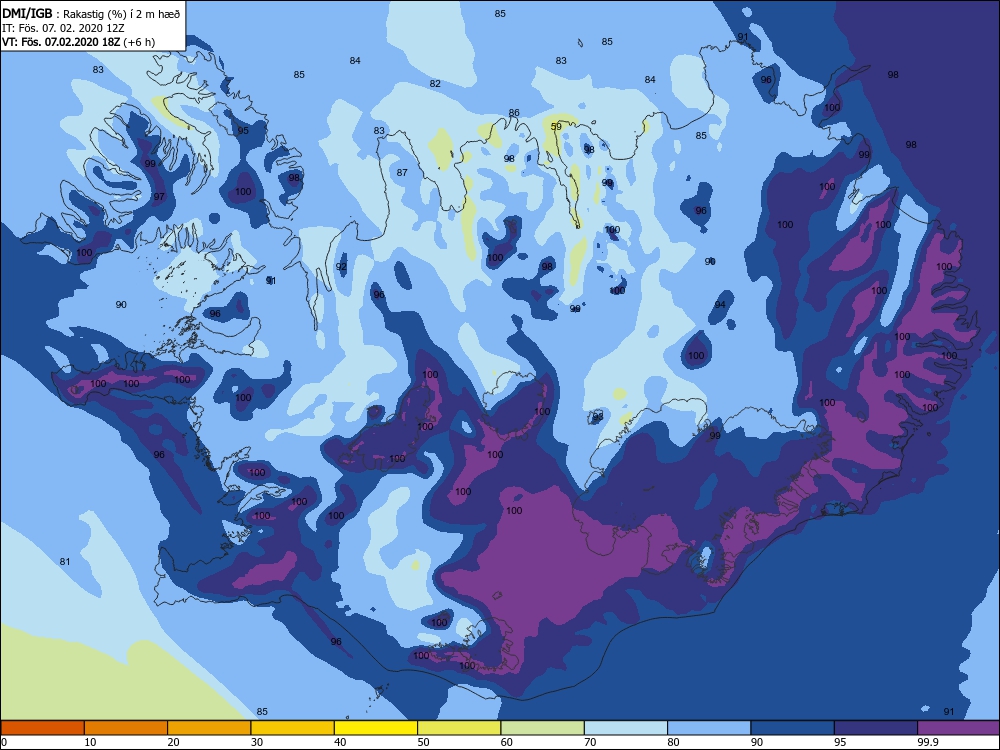Screen dimensions: 1000x750
Task: Click the '70' legend scale label
Action: pyautogui.click(x=591, y=742)
